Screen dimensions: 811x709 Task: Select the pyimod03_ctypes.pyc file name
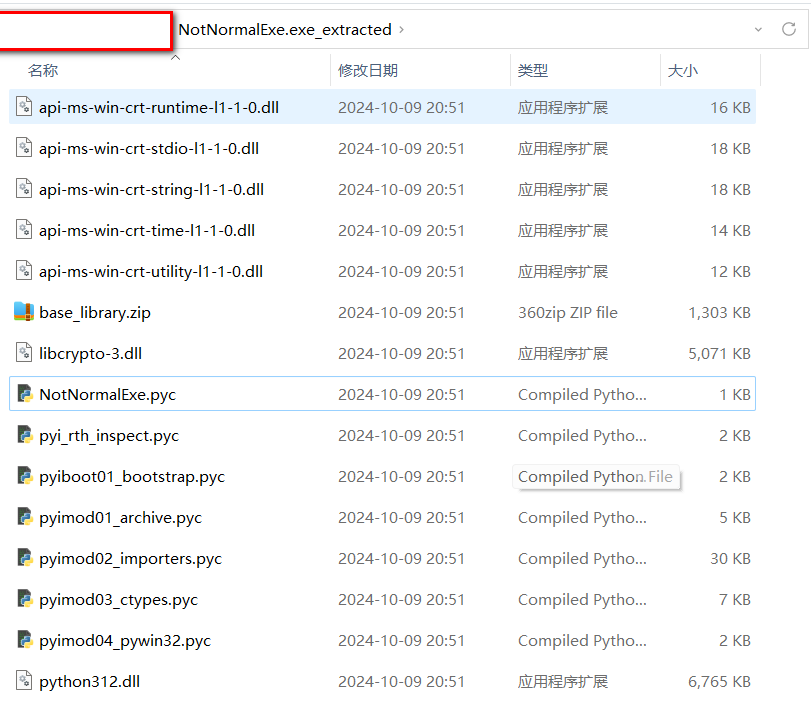pos(118,600)
